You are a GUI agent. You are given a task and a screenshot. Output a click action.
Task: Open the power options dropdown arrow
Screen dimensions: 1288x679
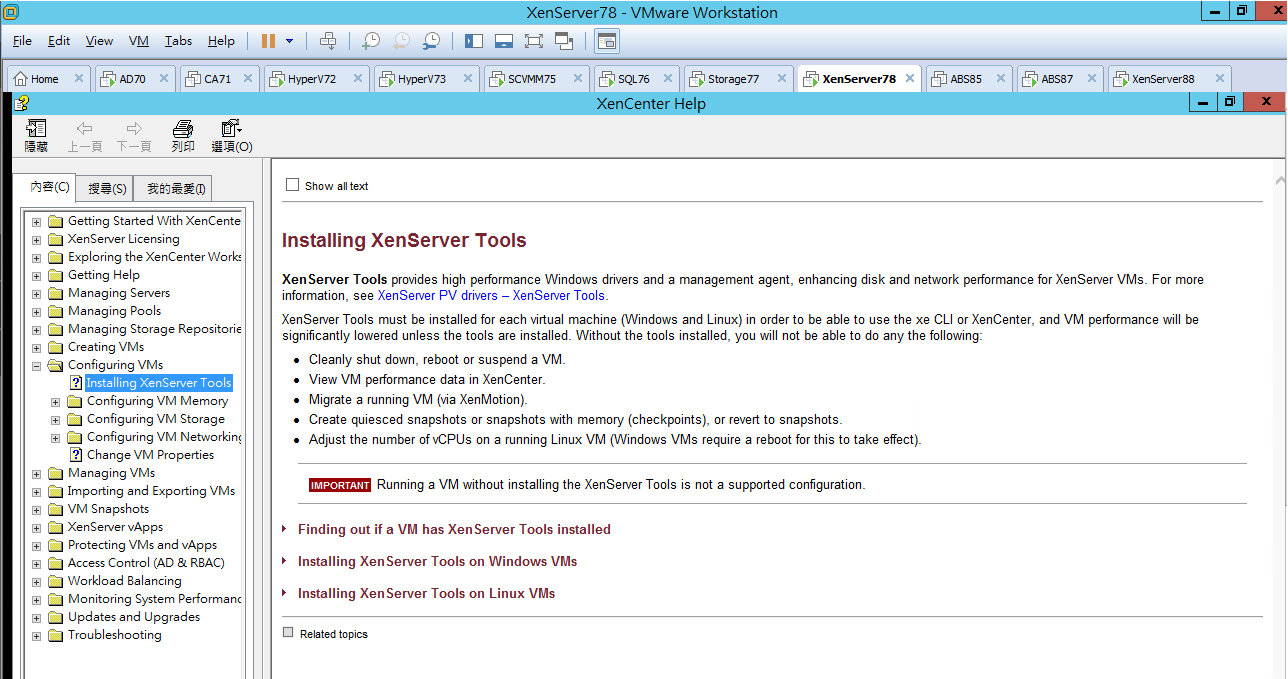(290, 41)
